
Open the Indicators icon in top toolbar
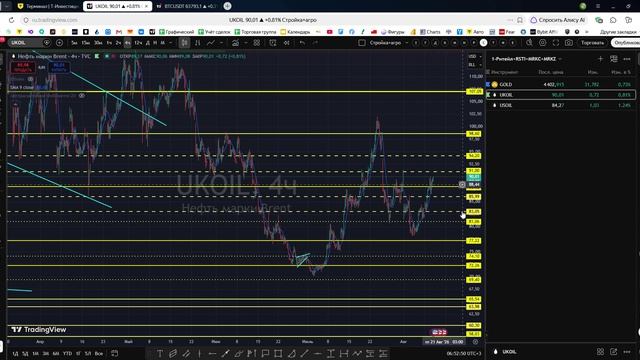pyautogui.click(x=236, y=42)
